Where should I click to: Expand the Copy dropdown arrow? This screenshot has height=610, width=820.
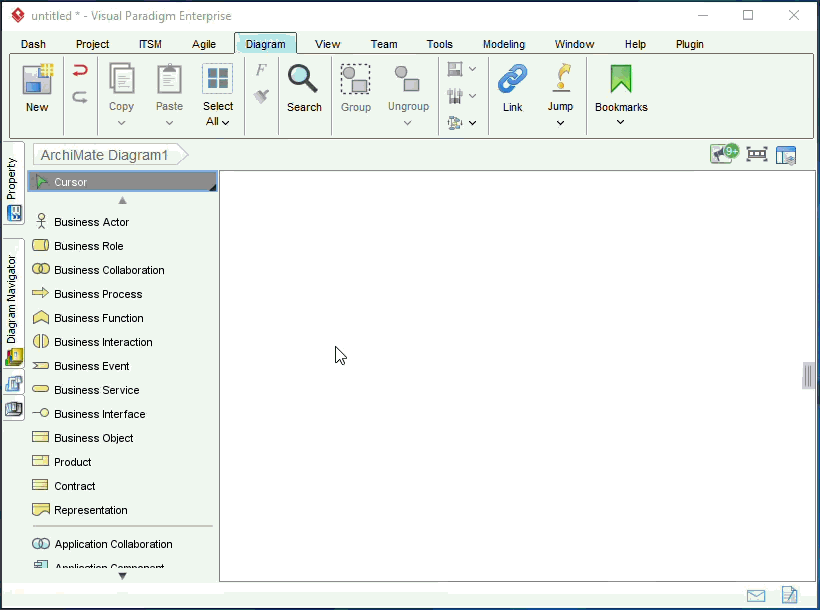121,123
